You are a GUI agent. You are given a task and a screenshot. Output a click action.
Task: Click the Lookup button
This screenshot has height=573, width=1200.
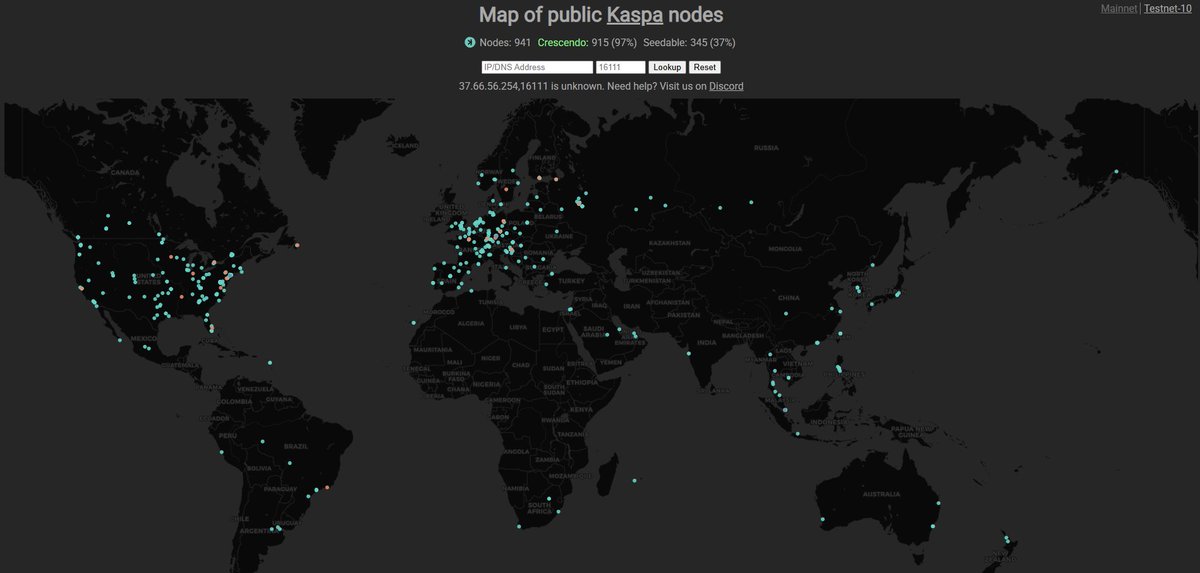click(x=667, y=67)
